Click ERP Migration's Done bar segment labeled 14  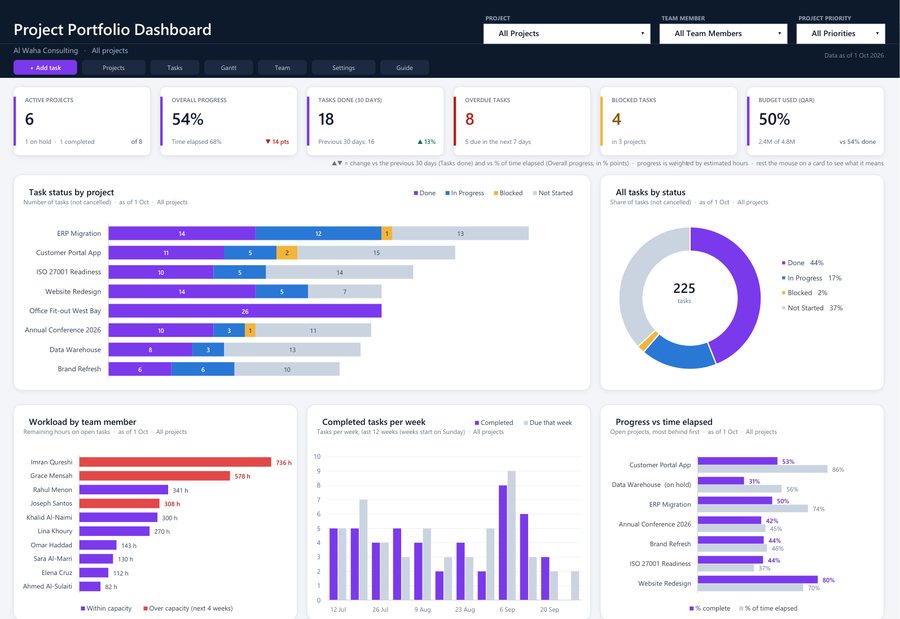(x=182, y=233)
